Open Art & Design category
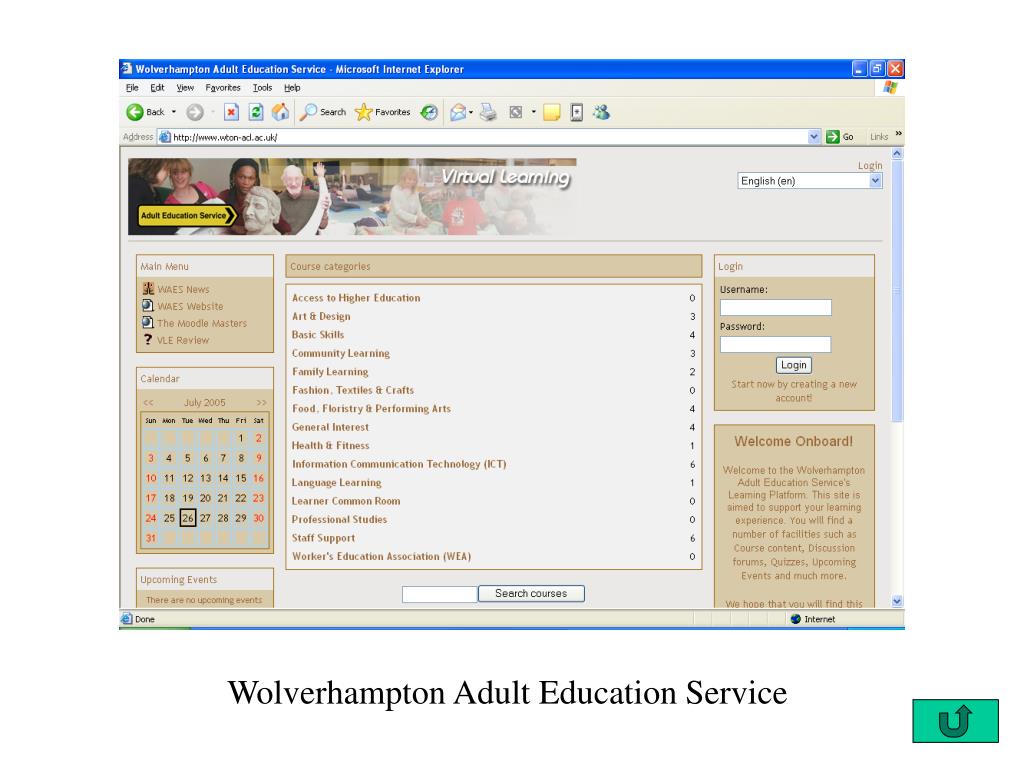This screenshot has height=768, width=1024. click(x=321, y=316)
